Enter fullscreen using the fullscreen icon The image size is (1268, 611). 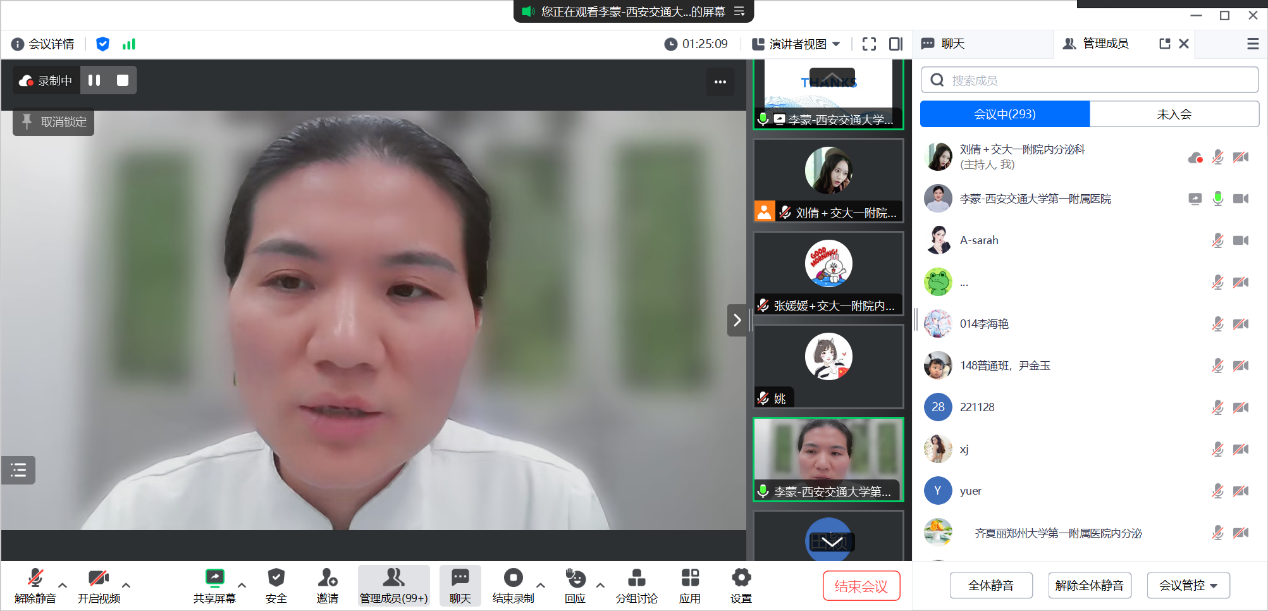(869, 44)
